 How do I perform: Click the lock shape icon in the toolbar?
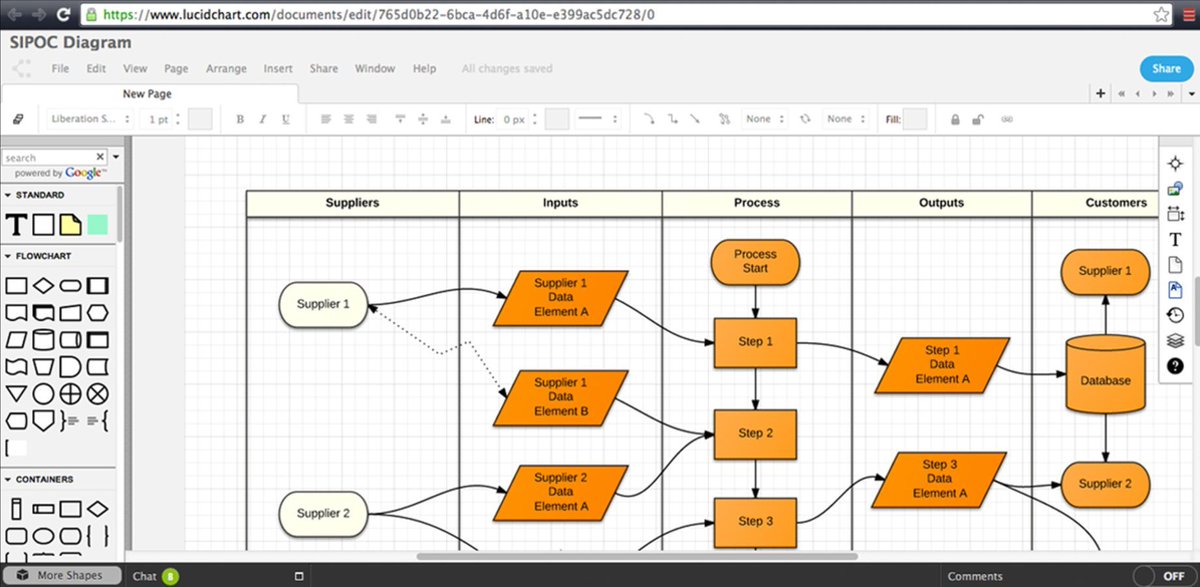pyautogui.click(x=956, y=119)
